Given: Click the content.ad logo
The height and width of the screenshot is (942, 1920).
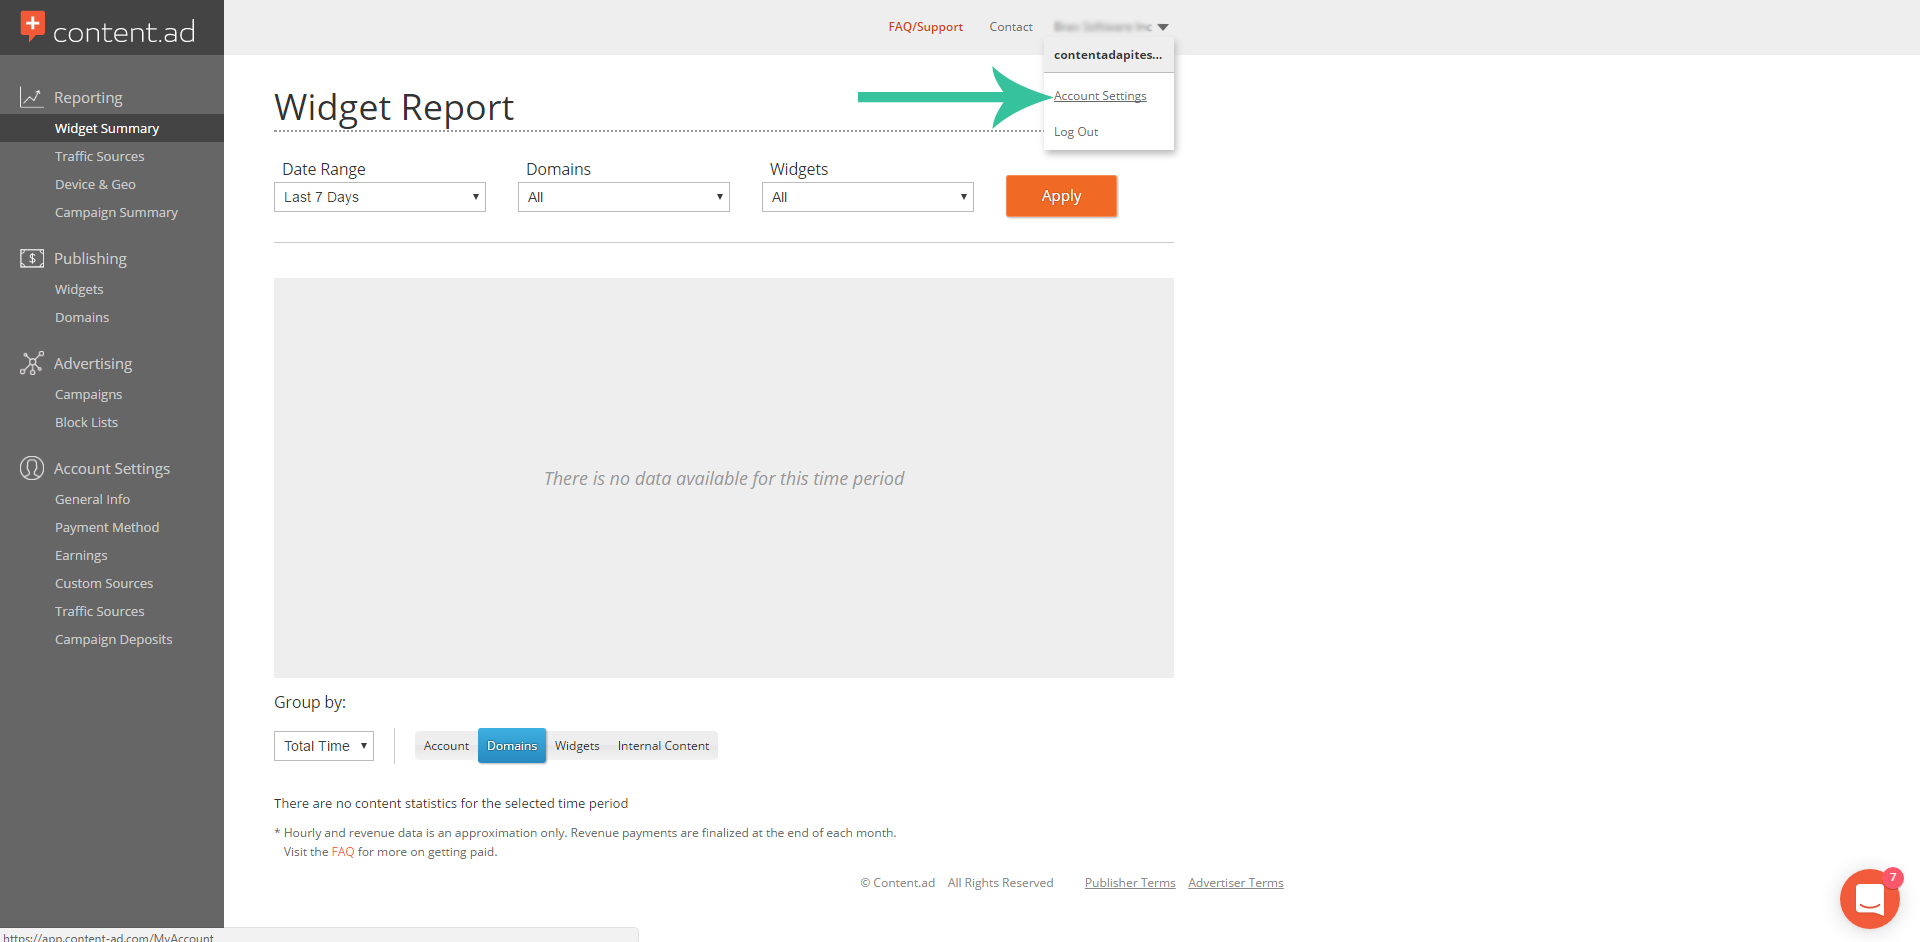Looking at the screenshot, I should click(108, 27).
